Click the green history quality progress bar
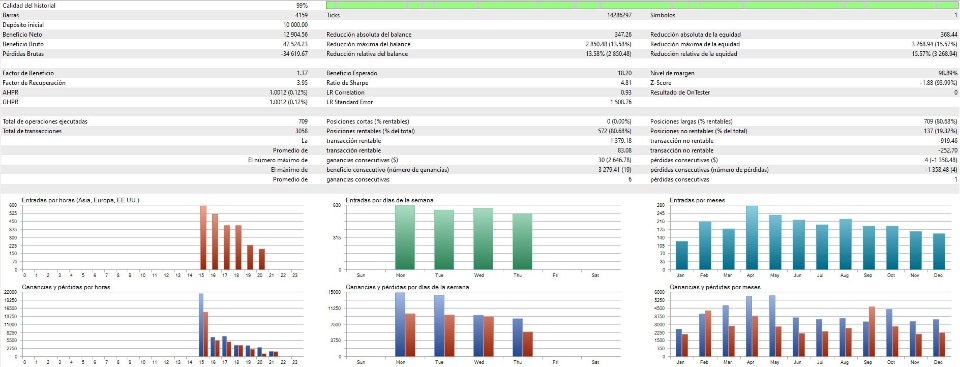Viewport: 960px width, 367px height. click(642, 5)
